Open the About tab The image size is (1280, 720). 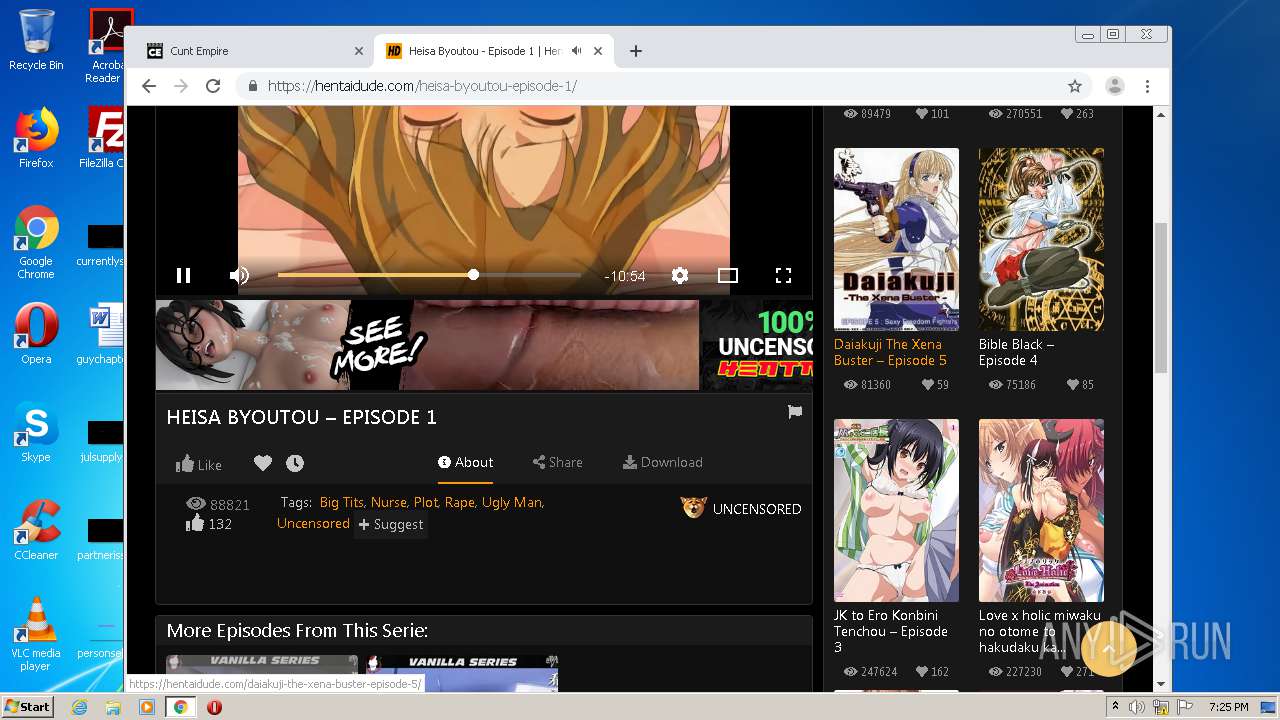coord(465,462)
